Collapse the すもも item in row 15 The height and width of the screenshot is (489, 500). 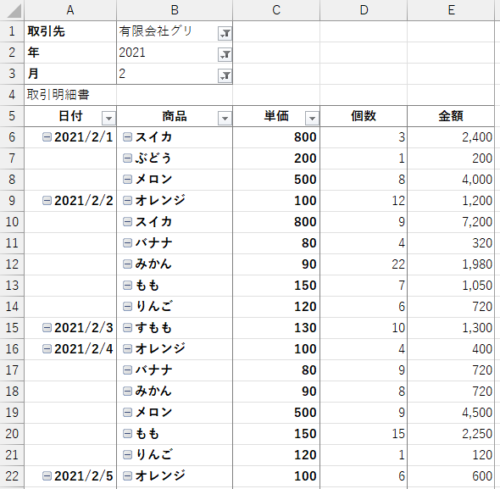click(128, 328)
